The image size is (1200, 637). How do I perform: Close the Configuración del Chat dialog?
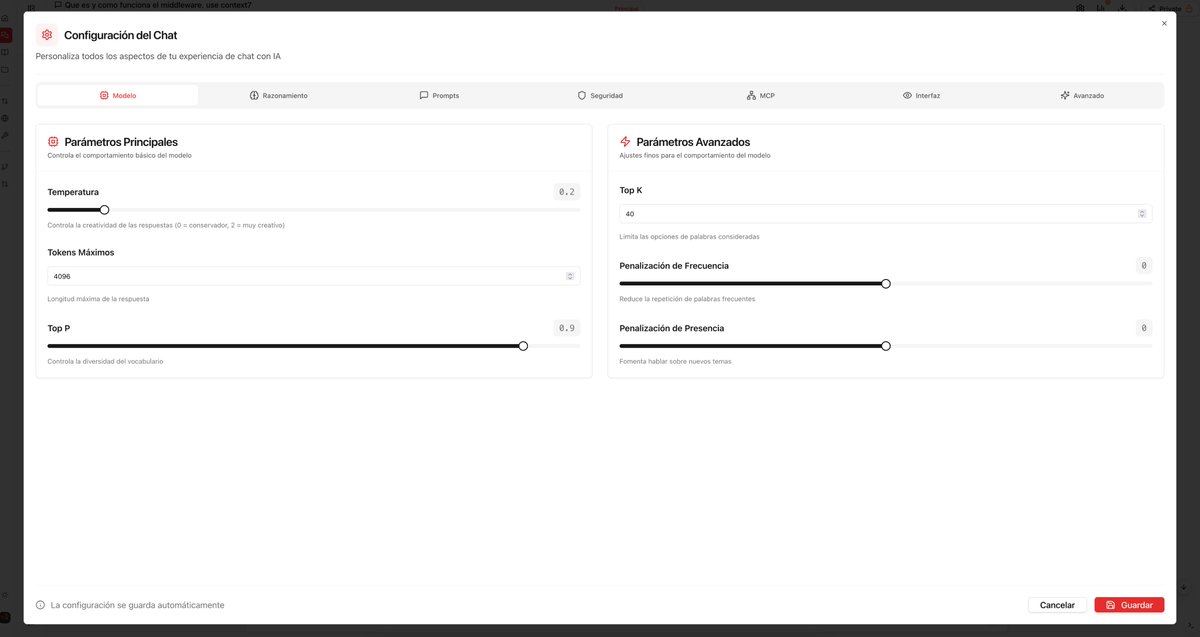click(1164, 23)
